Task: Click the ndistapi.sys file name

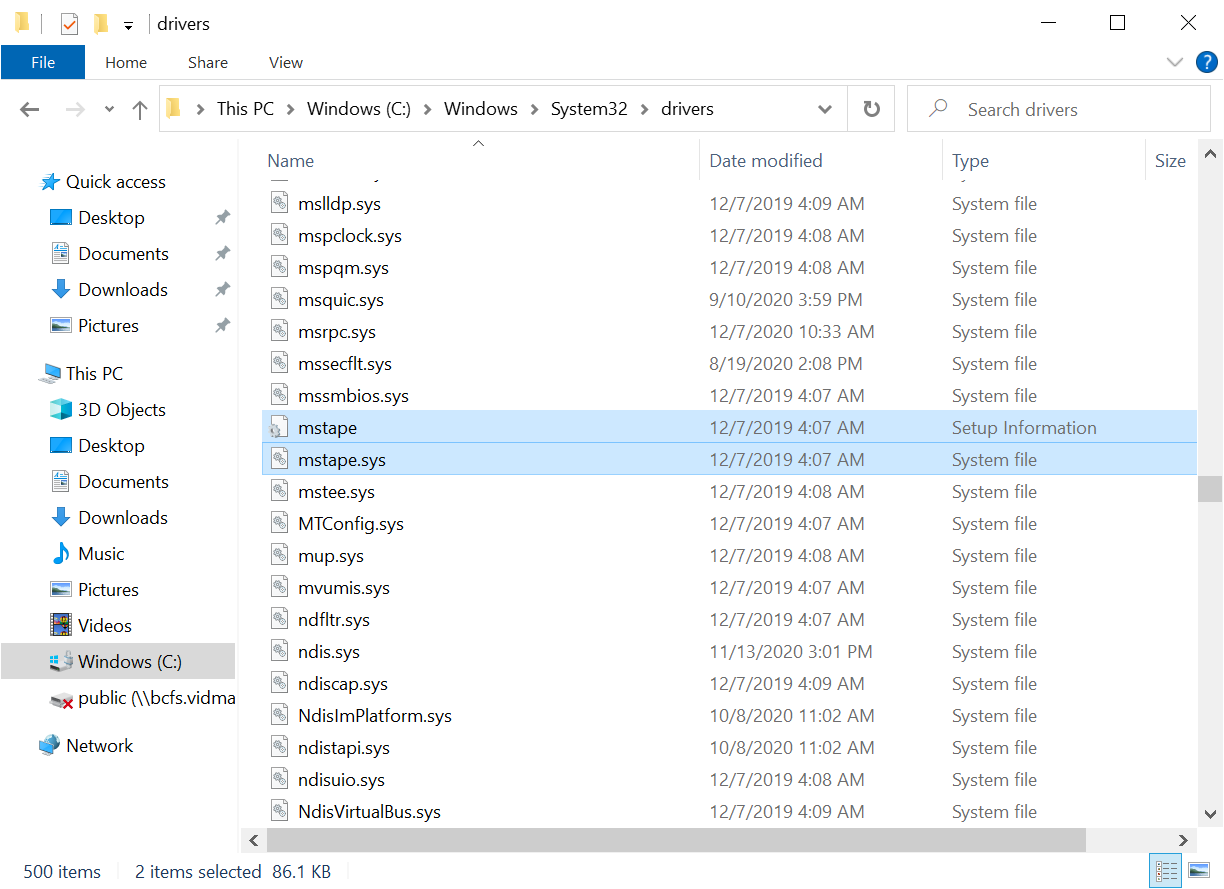Action: 344,748
